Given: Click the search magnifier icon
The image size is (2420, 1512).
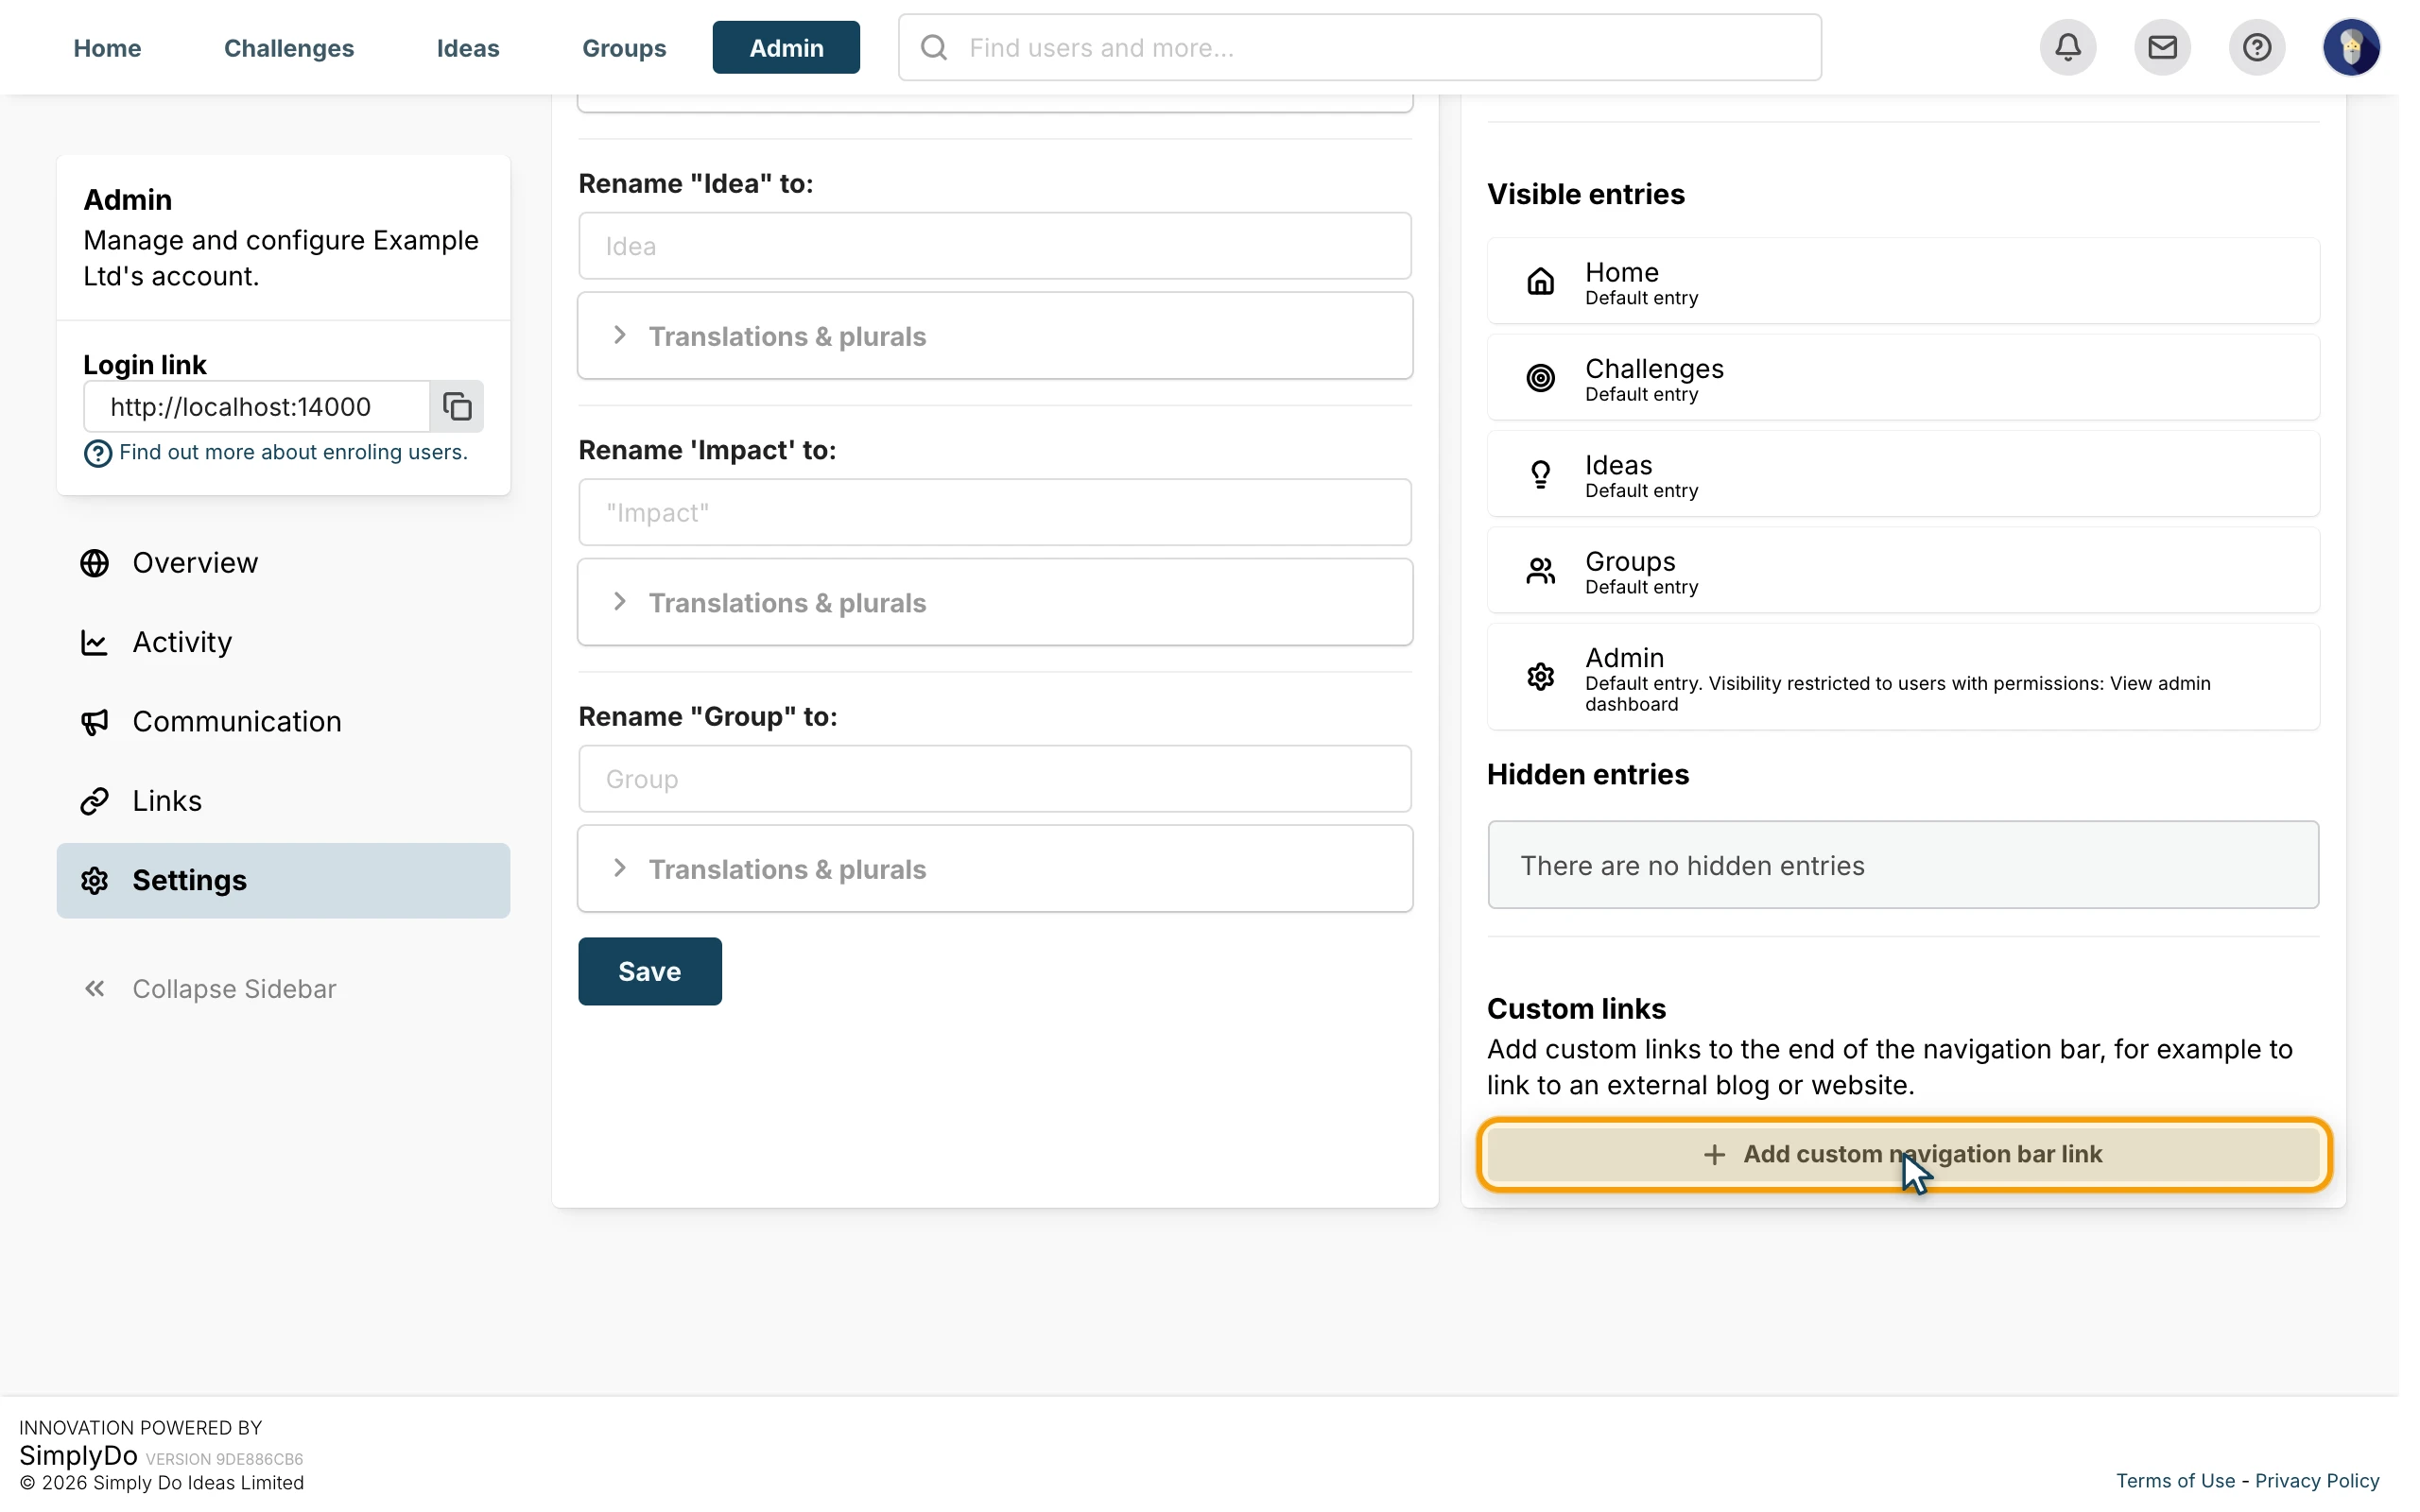Looking at the screenshot, I should click(933, 47).
